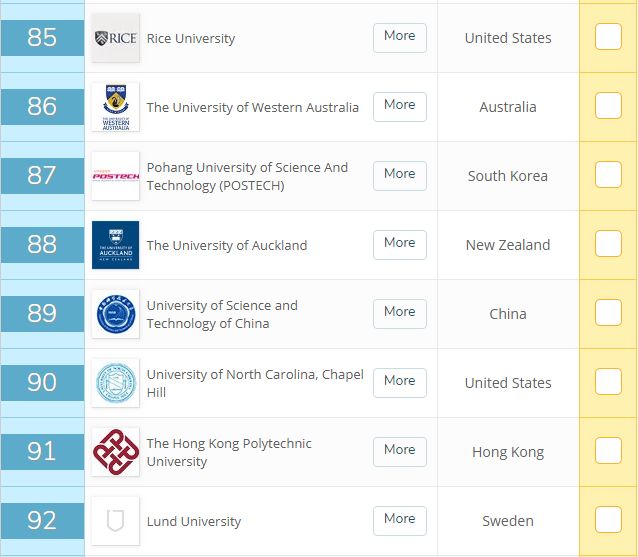Open More for Hong Kong Polytechnic University
This screenshot has height=557, width=638.
(x=399, y=450)
